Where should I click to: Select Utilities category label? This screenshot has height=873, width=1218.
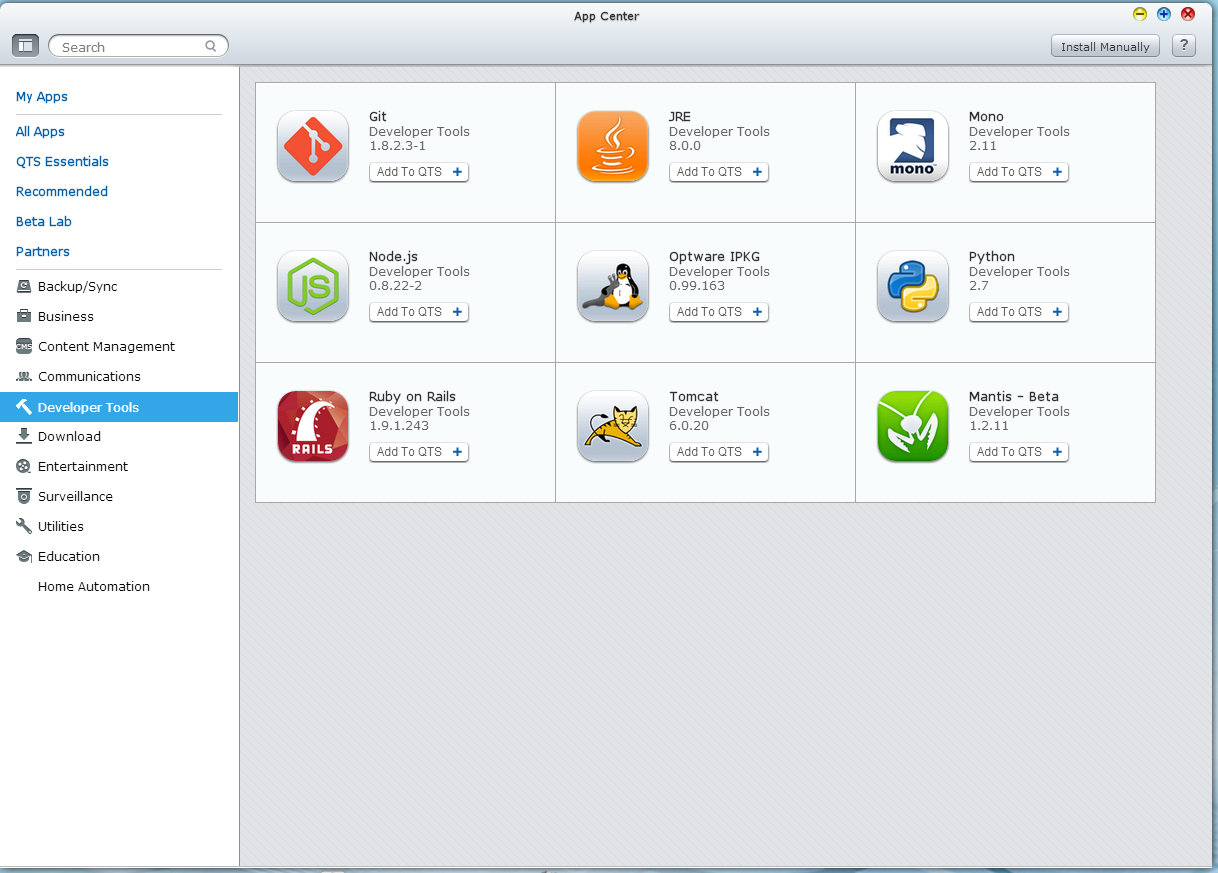click(61, 526)
